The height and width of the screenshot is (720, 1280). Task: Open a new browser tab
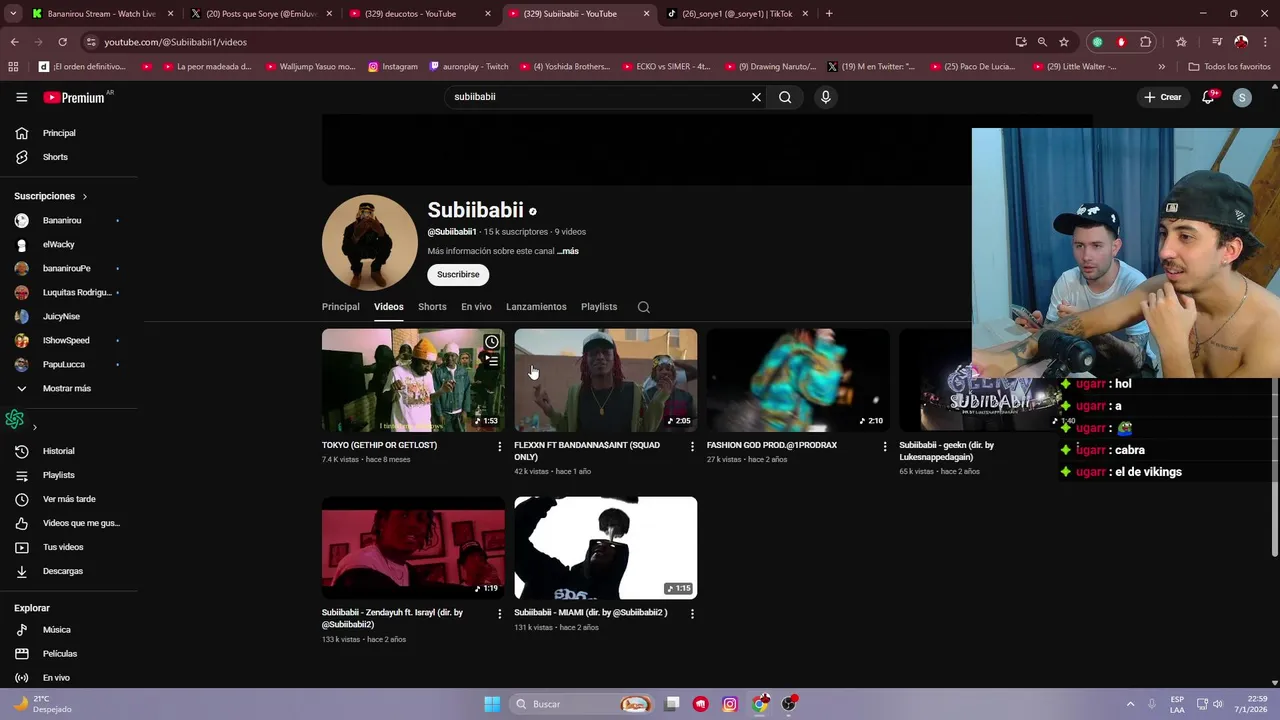click(x=829, y=14)
